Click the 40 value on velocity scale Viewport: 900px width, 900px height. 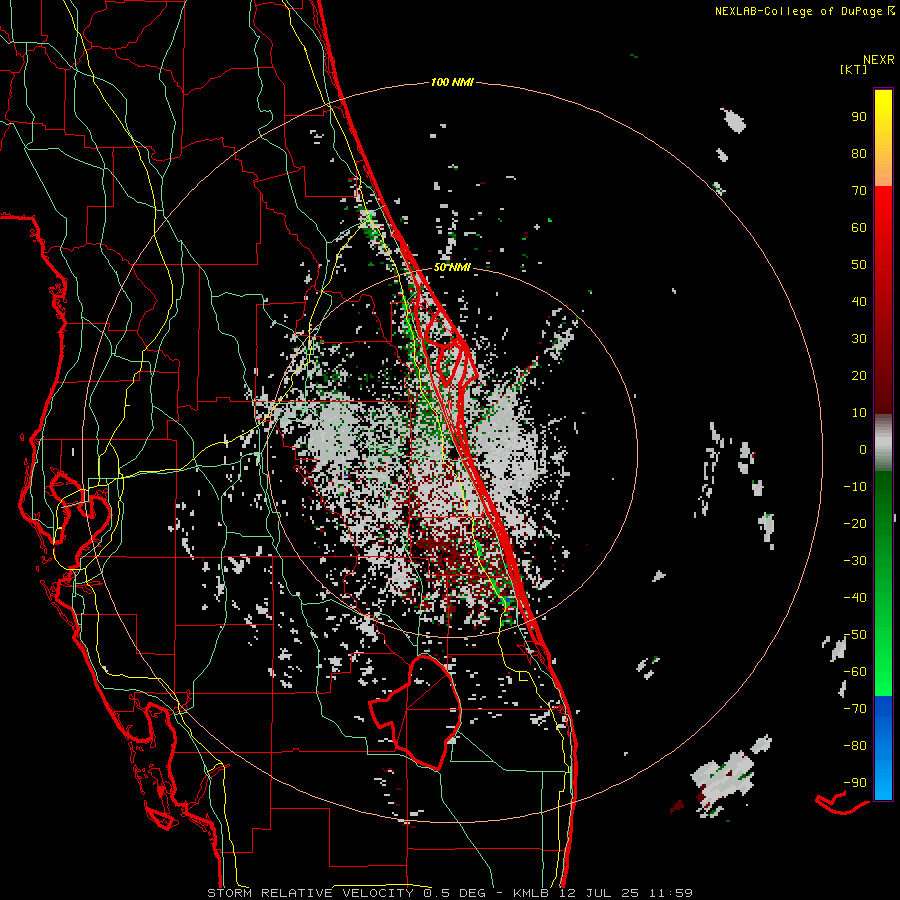(859, 302)
